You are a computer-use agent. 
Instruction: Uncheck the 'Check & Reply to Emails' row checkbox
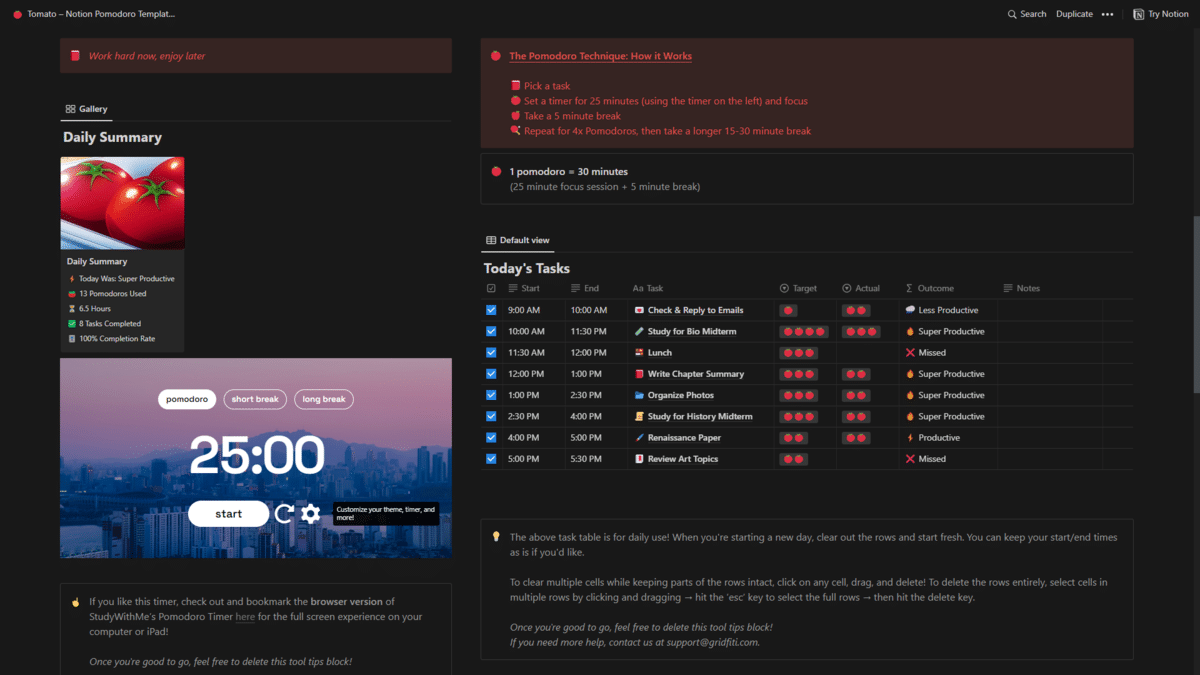click(491, 310)
